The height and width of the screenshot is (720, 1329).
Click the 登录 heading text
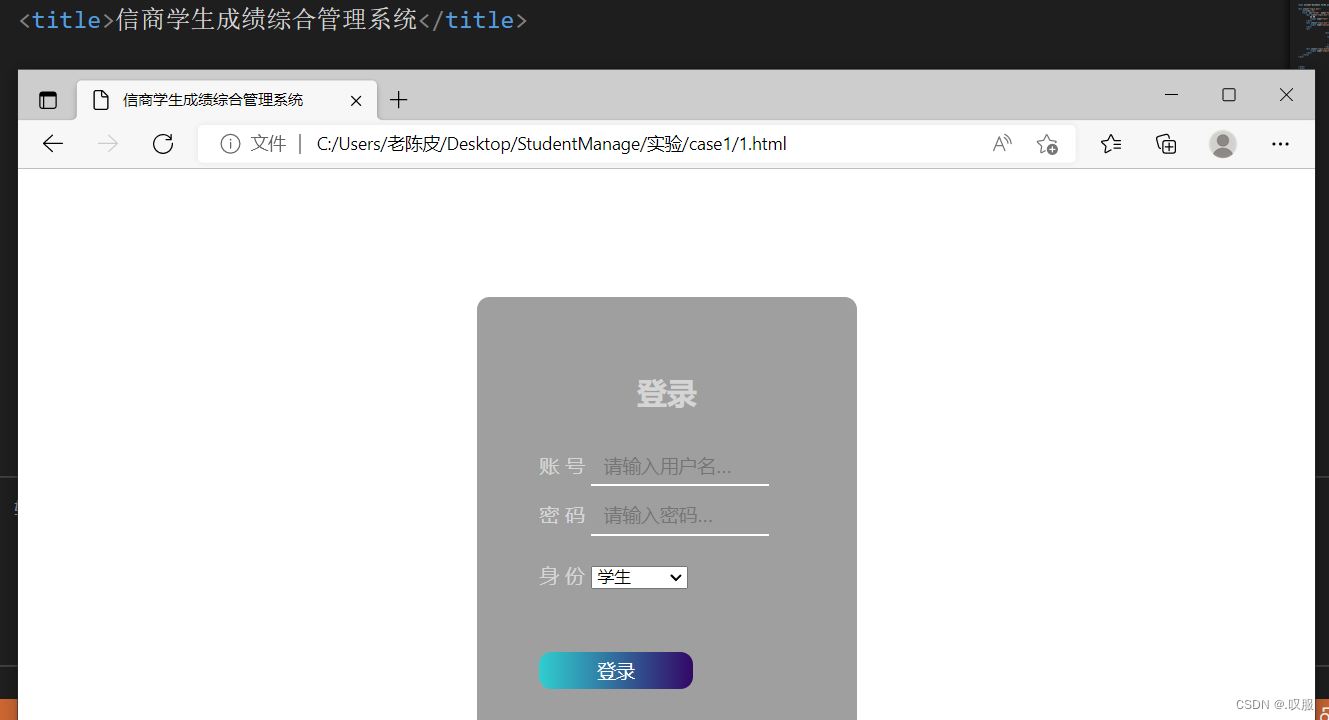667,394
